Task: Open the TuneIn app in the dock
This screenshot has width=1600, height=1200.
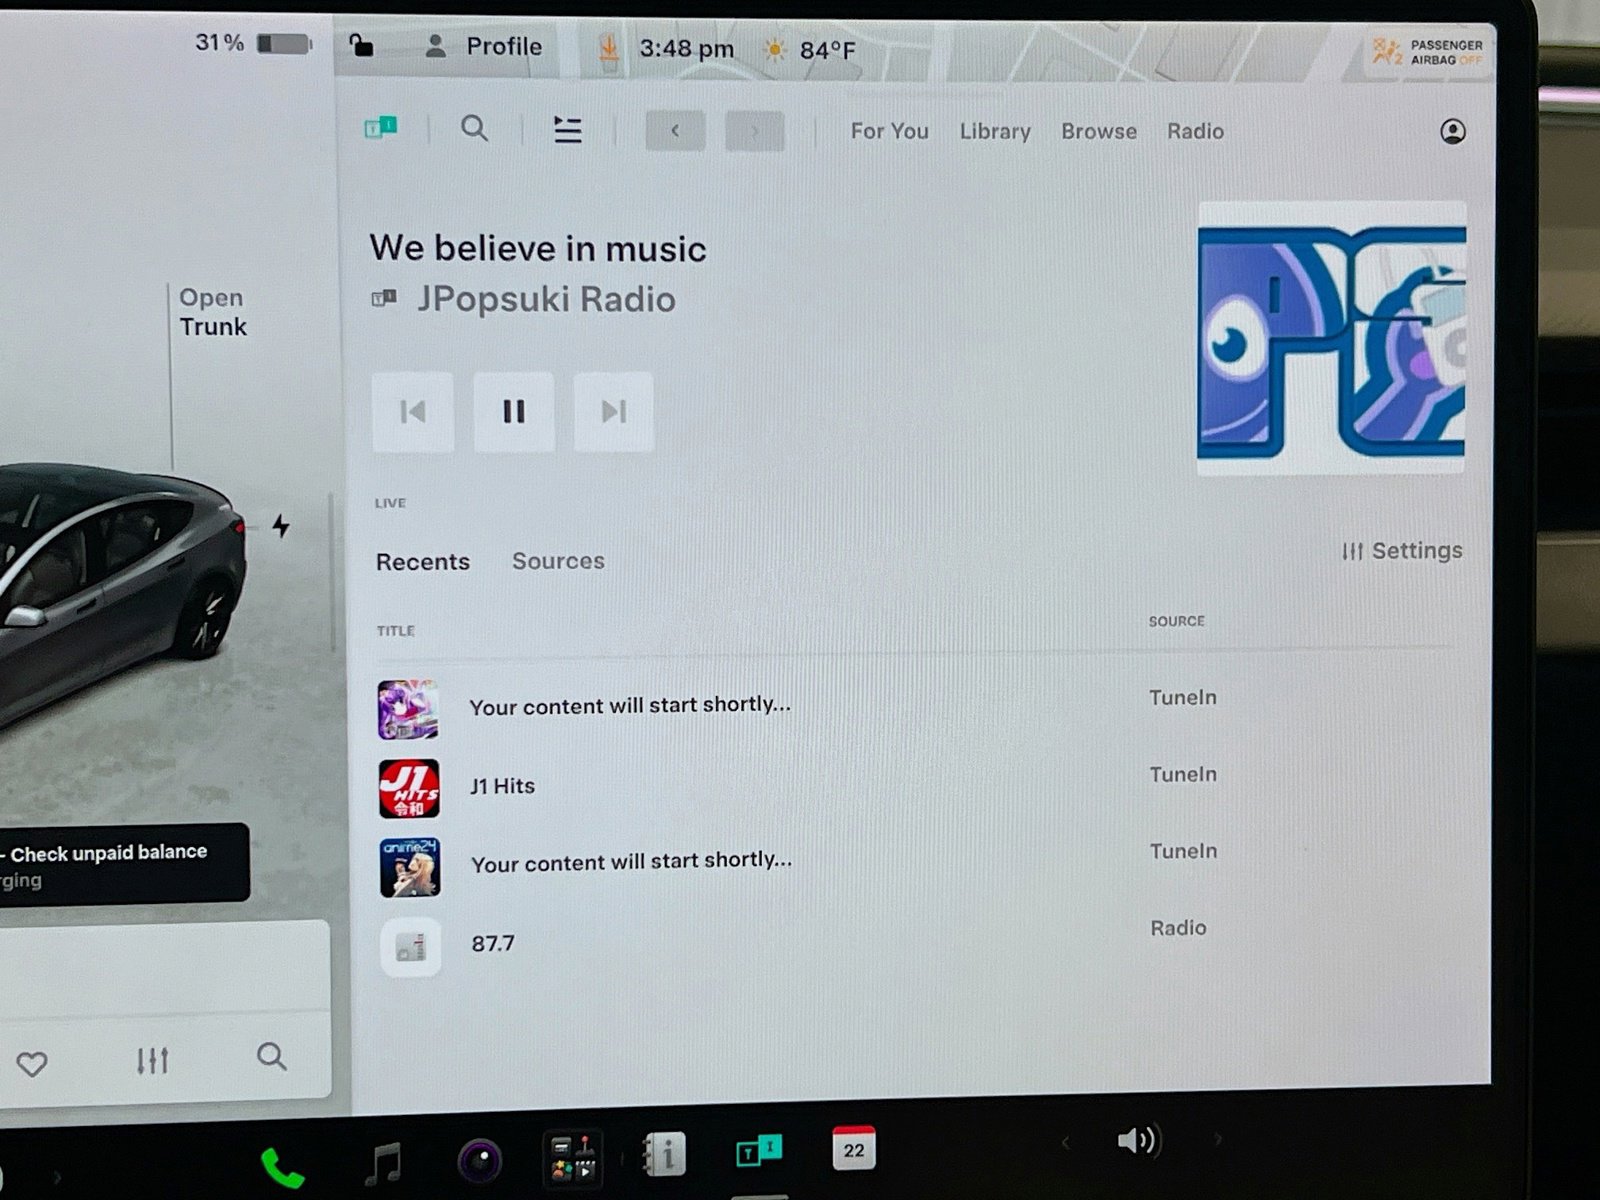Action: pos(759,1152)
